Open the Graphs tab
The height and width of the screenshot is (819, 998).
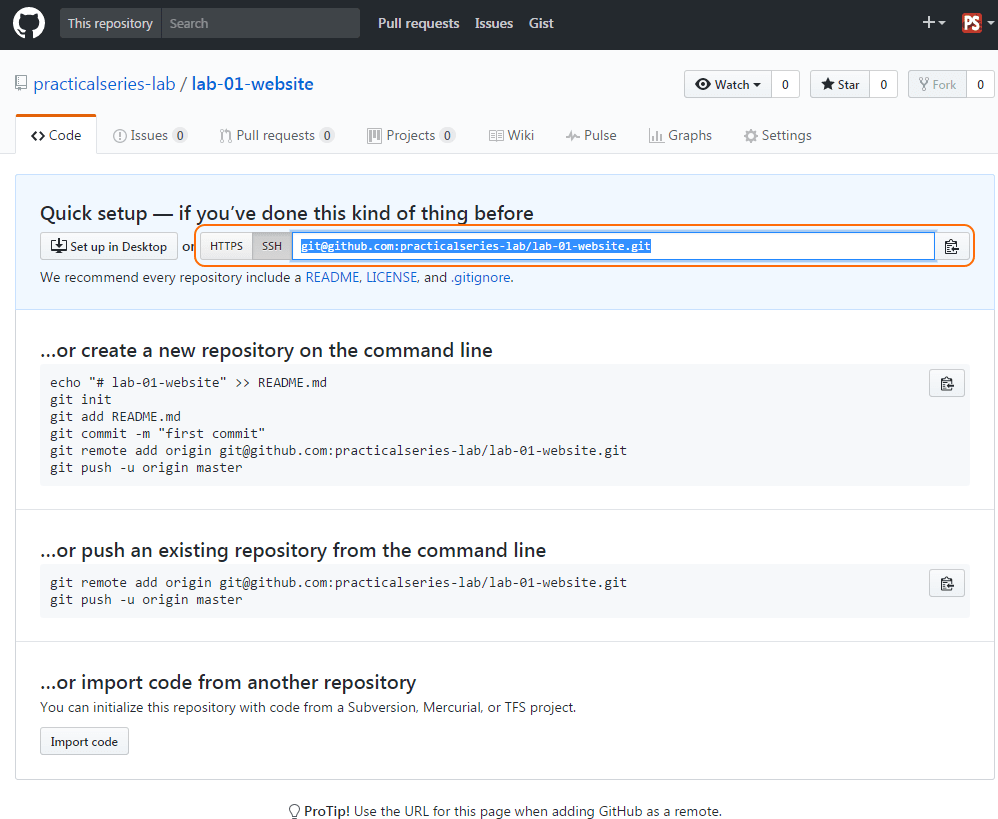coord(680,136)
